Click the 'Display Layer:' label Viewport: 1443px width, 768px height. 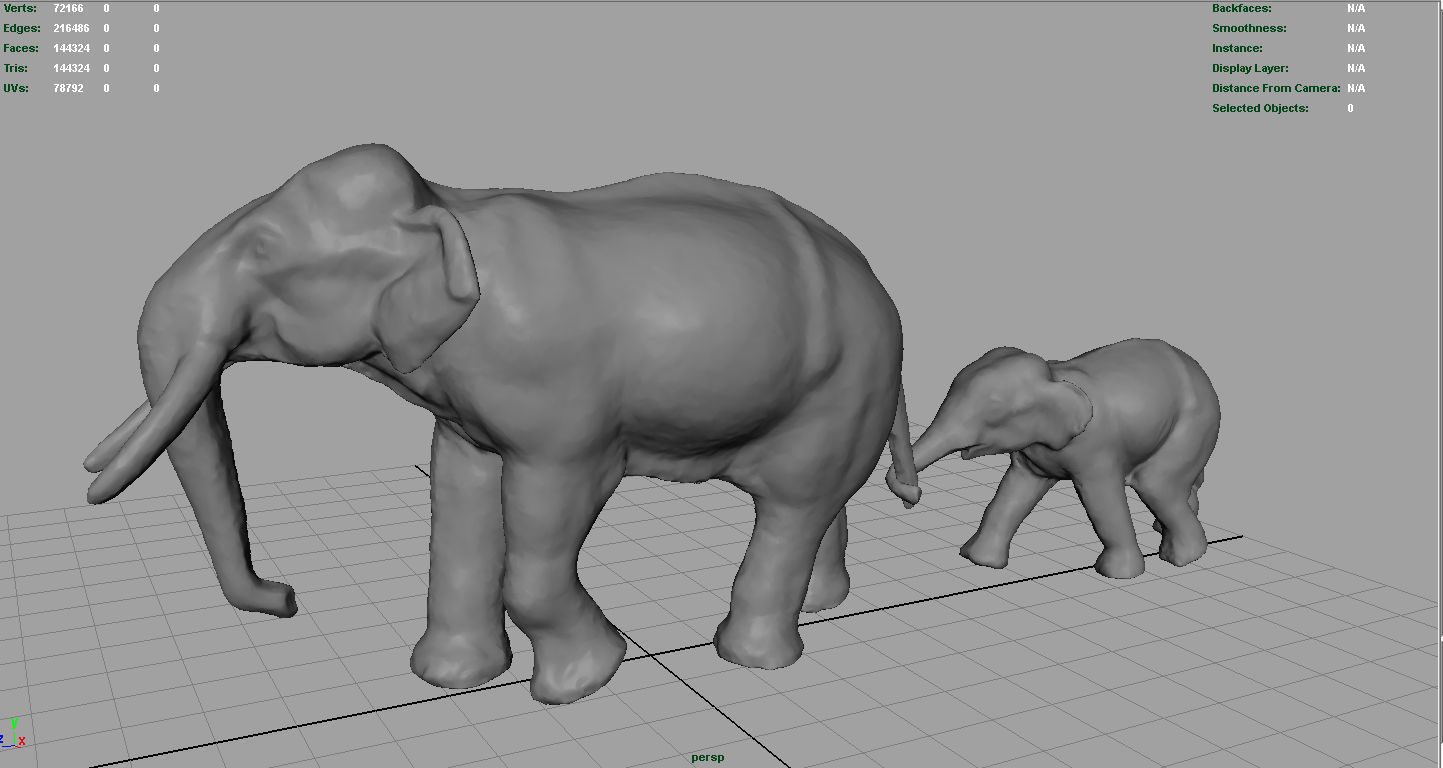(x=1250, y=68)
